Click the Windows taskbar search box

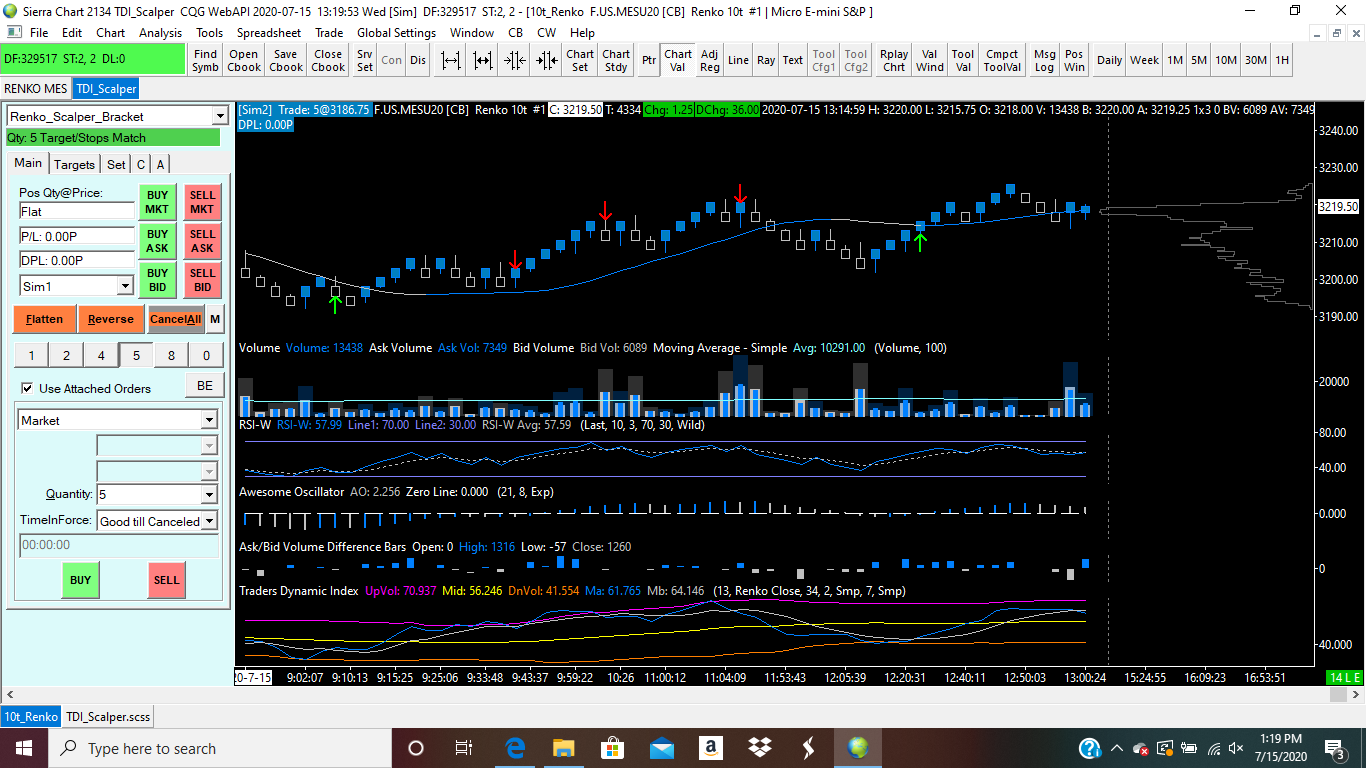[220, 748]
